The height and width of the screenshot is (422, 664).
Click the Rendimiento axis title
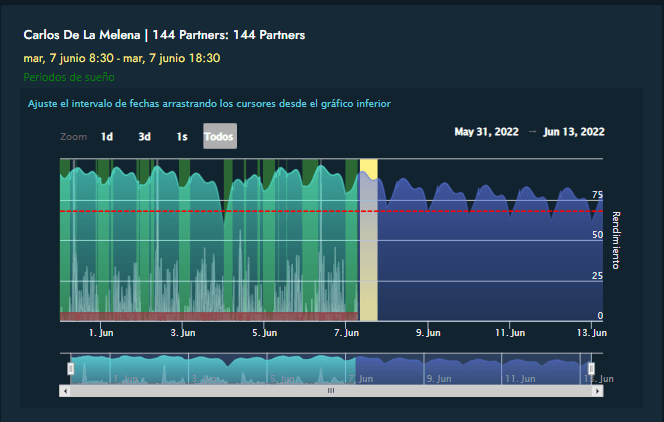coord(616,240)
